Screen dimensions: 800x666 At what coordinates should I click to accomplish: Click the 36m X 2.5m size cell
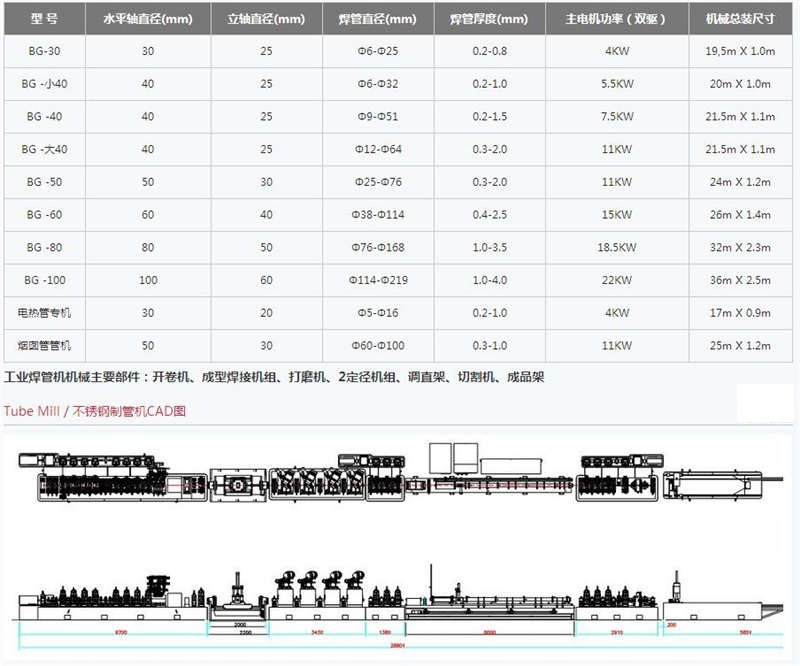tap(740, 280)
